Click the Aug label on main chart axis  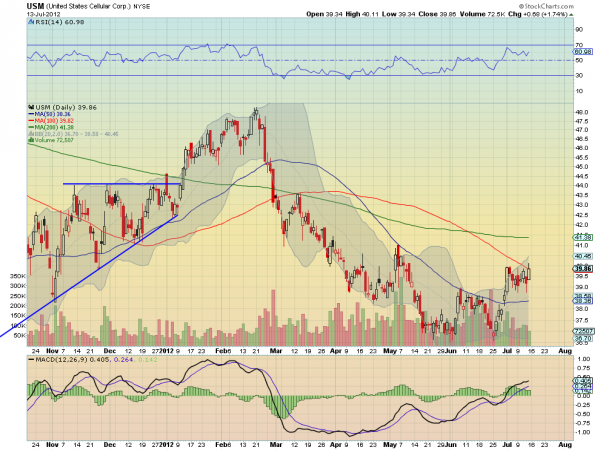(x=565, y=351)
